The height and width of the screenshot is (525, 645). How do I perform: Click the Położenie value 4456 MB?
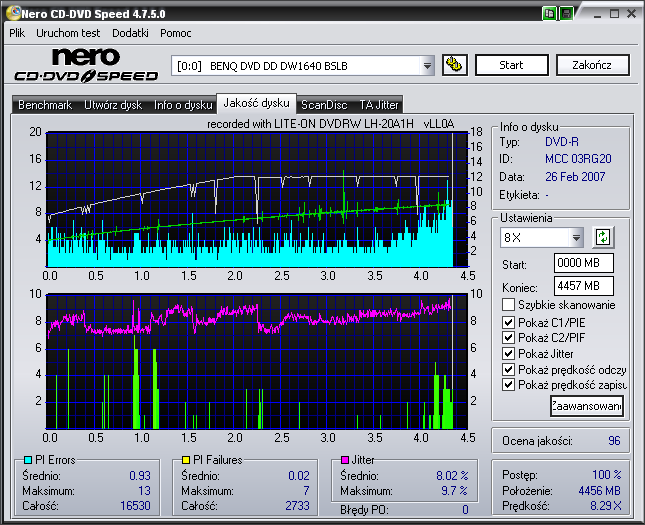coord(599,490)
